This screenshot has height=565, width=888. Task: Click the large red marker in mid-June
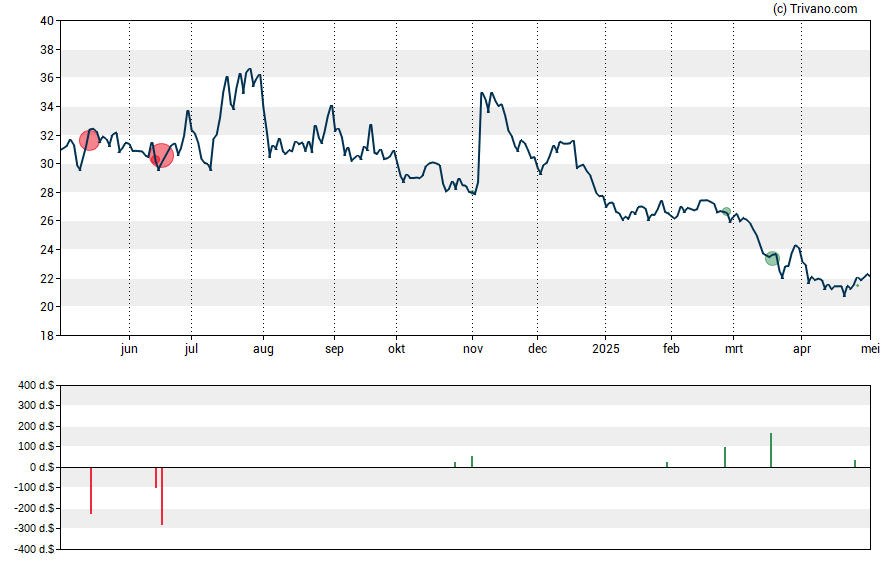(161, 156)
